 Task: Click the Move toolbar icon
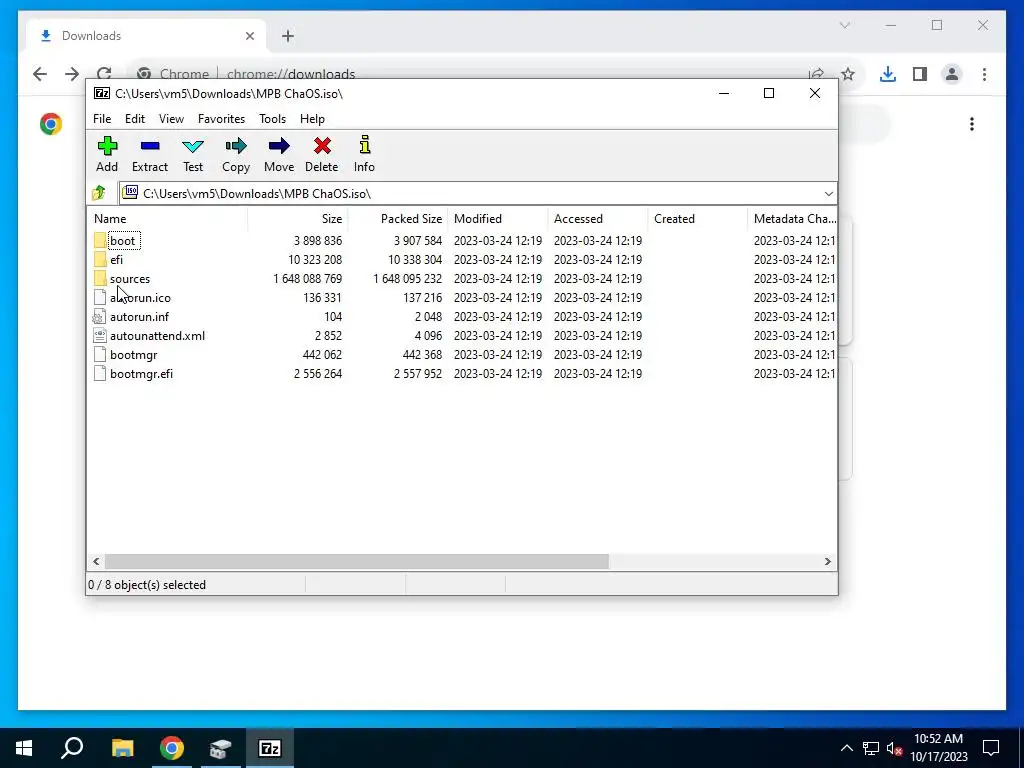click(279, 146)
